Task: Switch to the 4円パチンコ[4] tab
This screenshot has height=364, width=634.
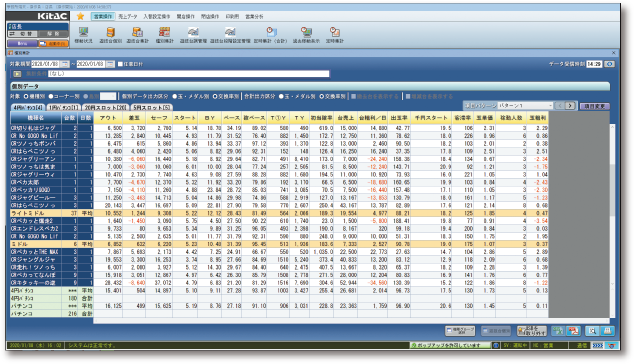Action: coord(28,108)
